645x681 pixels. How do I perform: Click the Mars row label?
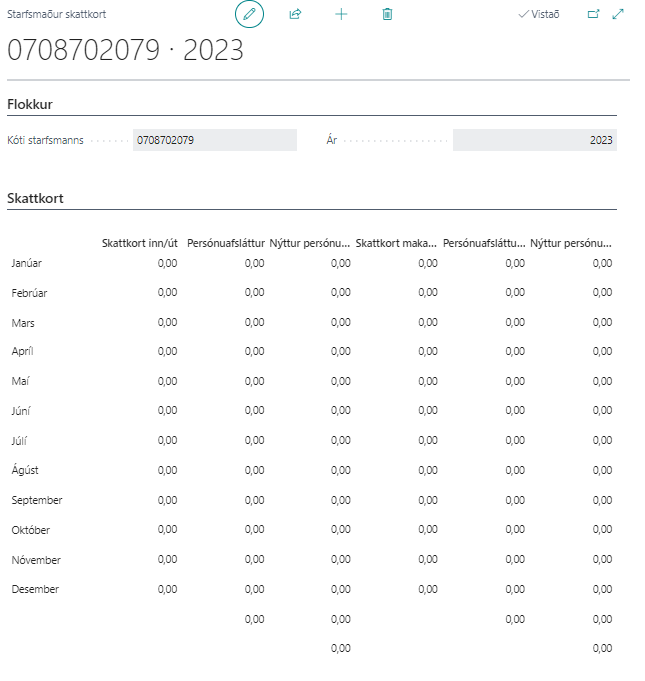23,323
